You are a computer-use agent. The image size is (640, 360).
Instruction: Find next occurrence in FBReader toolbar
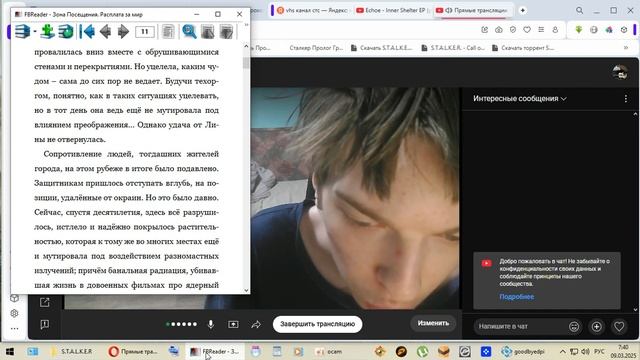pos(226,31)
